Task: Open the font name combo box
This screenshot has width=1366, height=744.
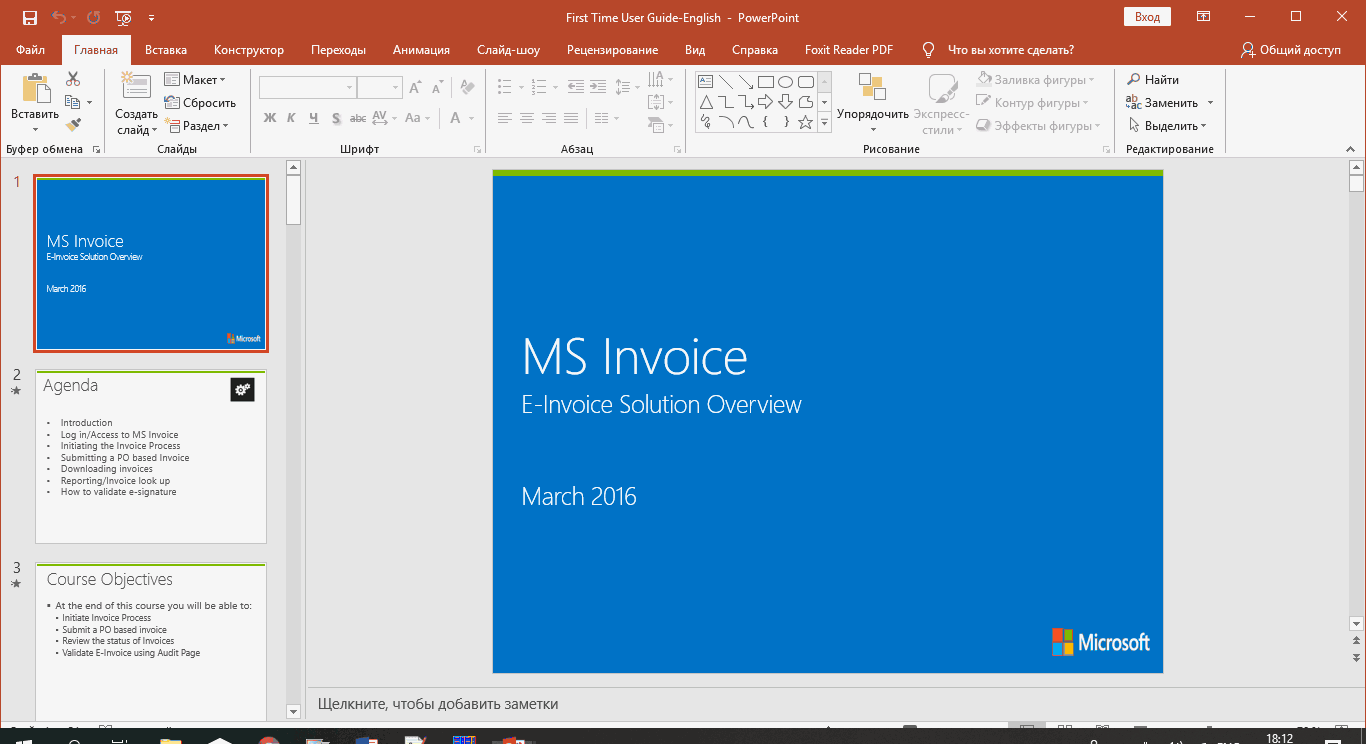Action: coord(307,88)
